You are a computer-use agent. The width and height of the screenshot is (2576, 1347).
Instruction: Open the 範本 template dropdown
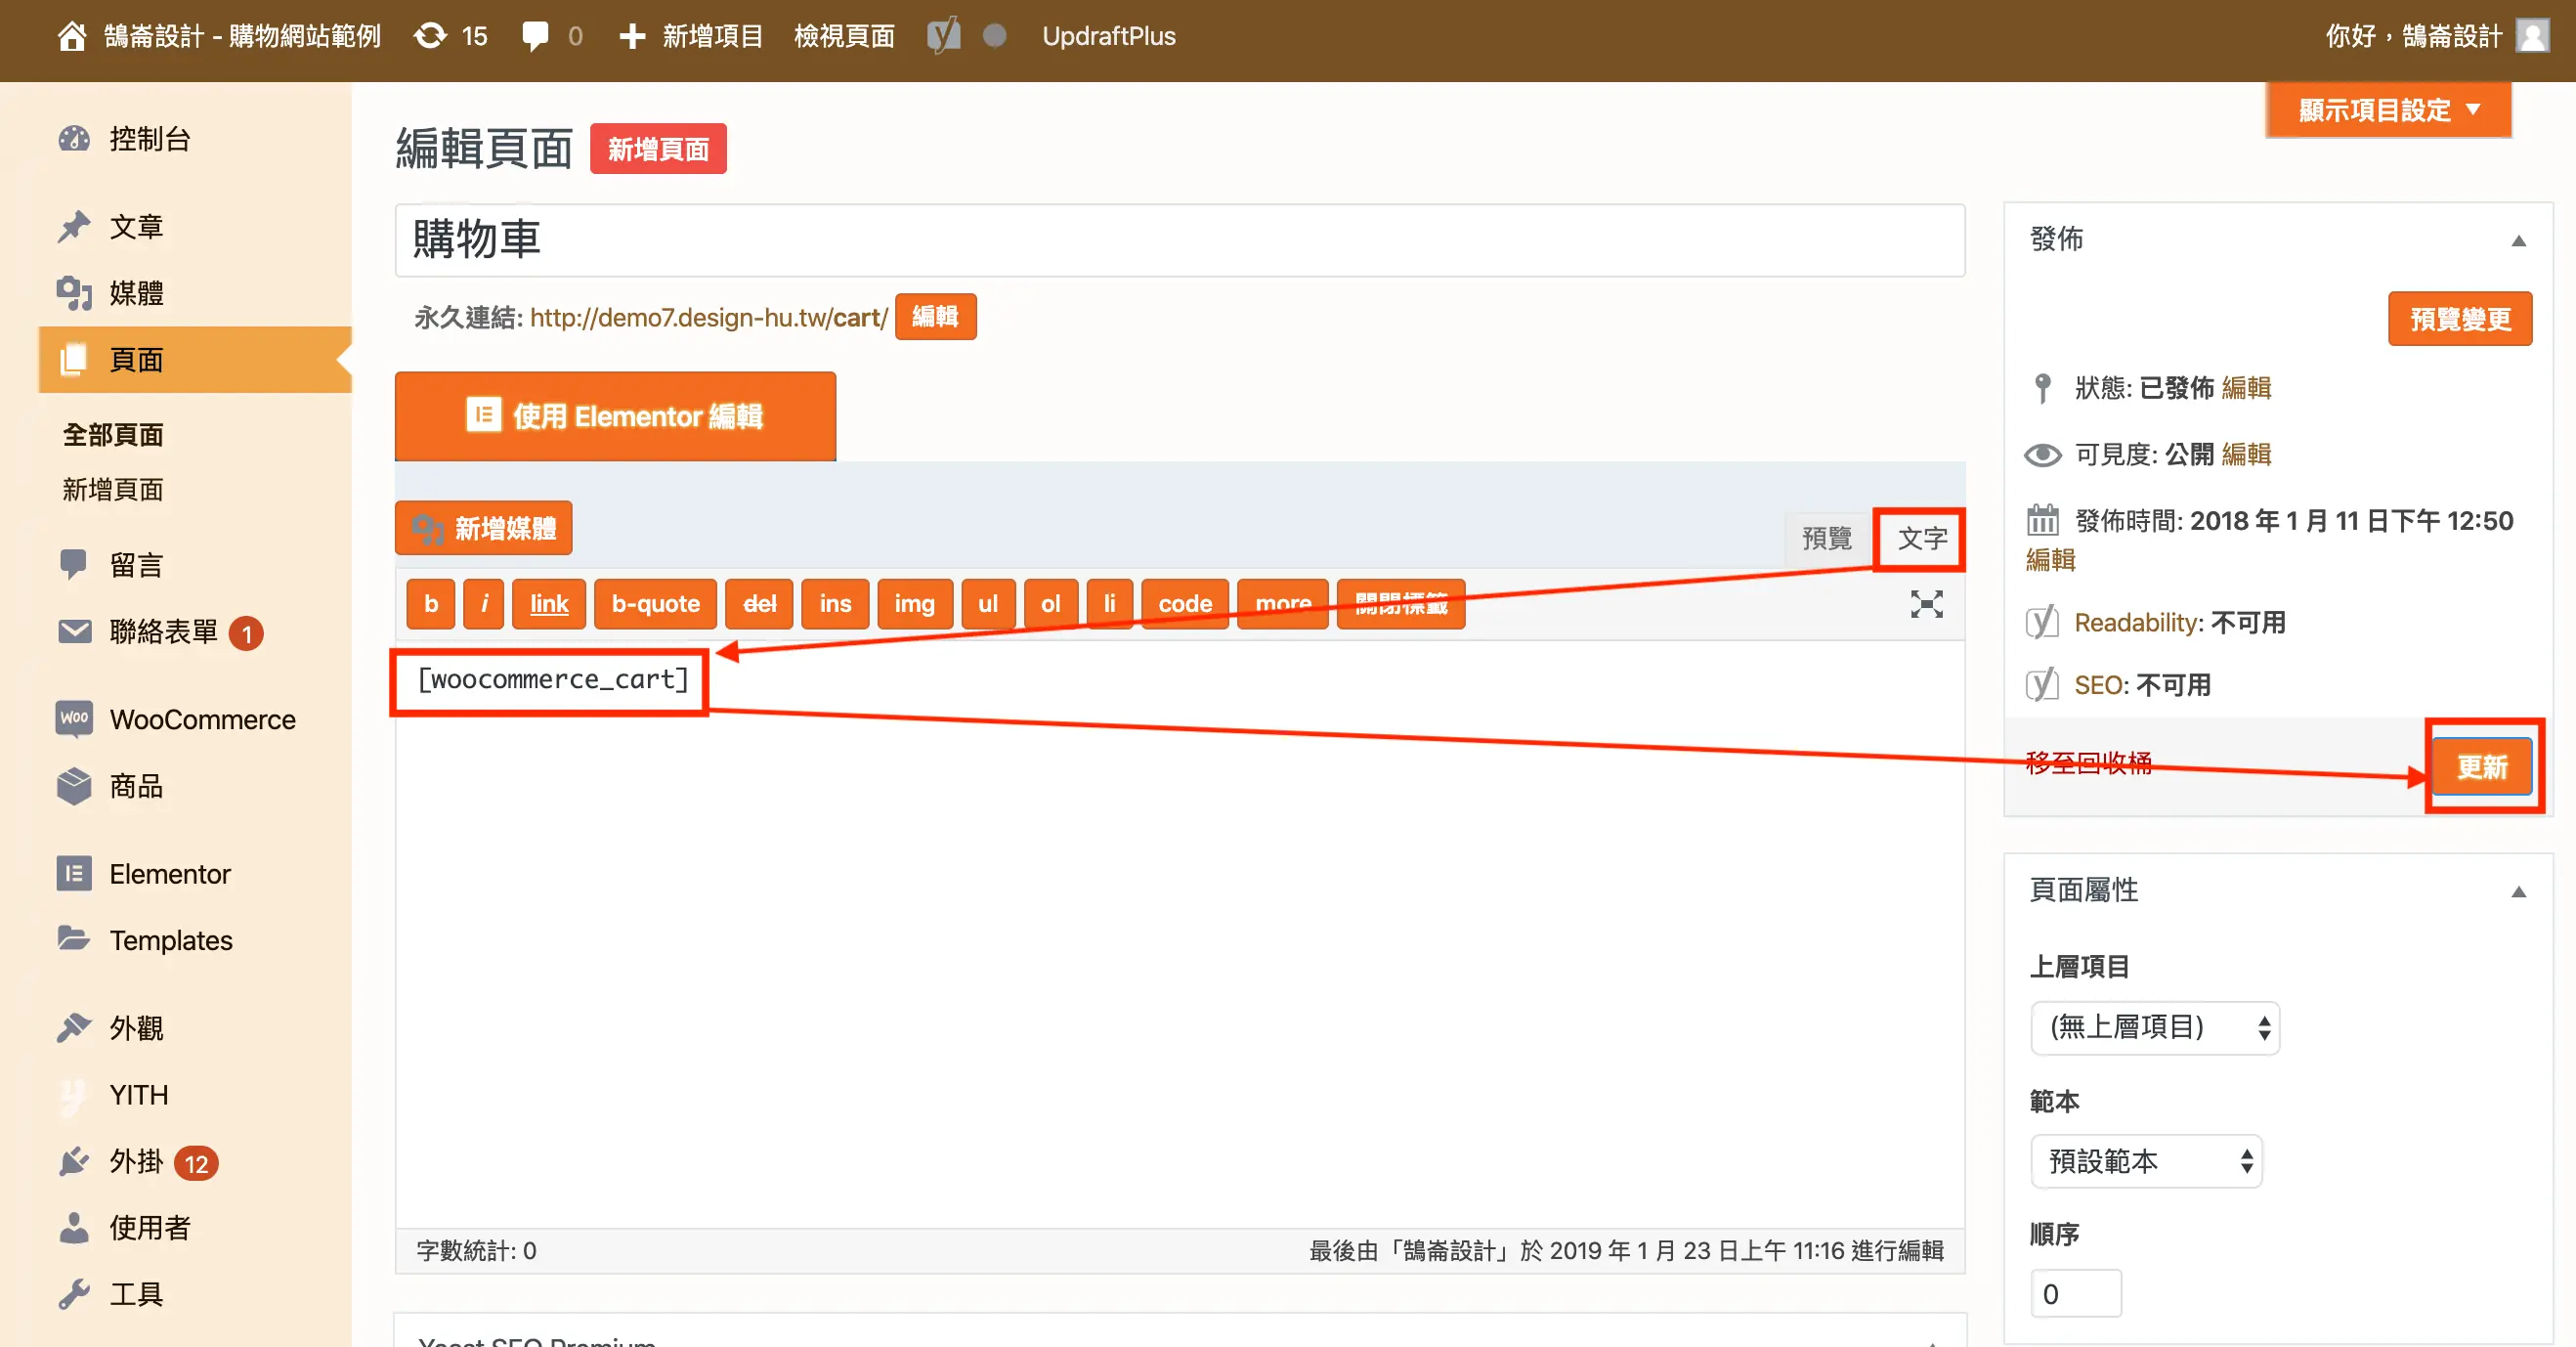point(2146,1161)
